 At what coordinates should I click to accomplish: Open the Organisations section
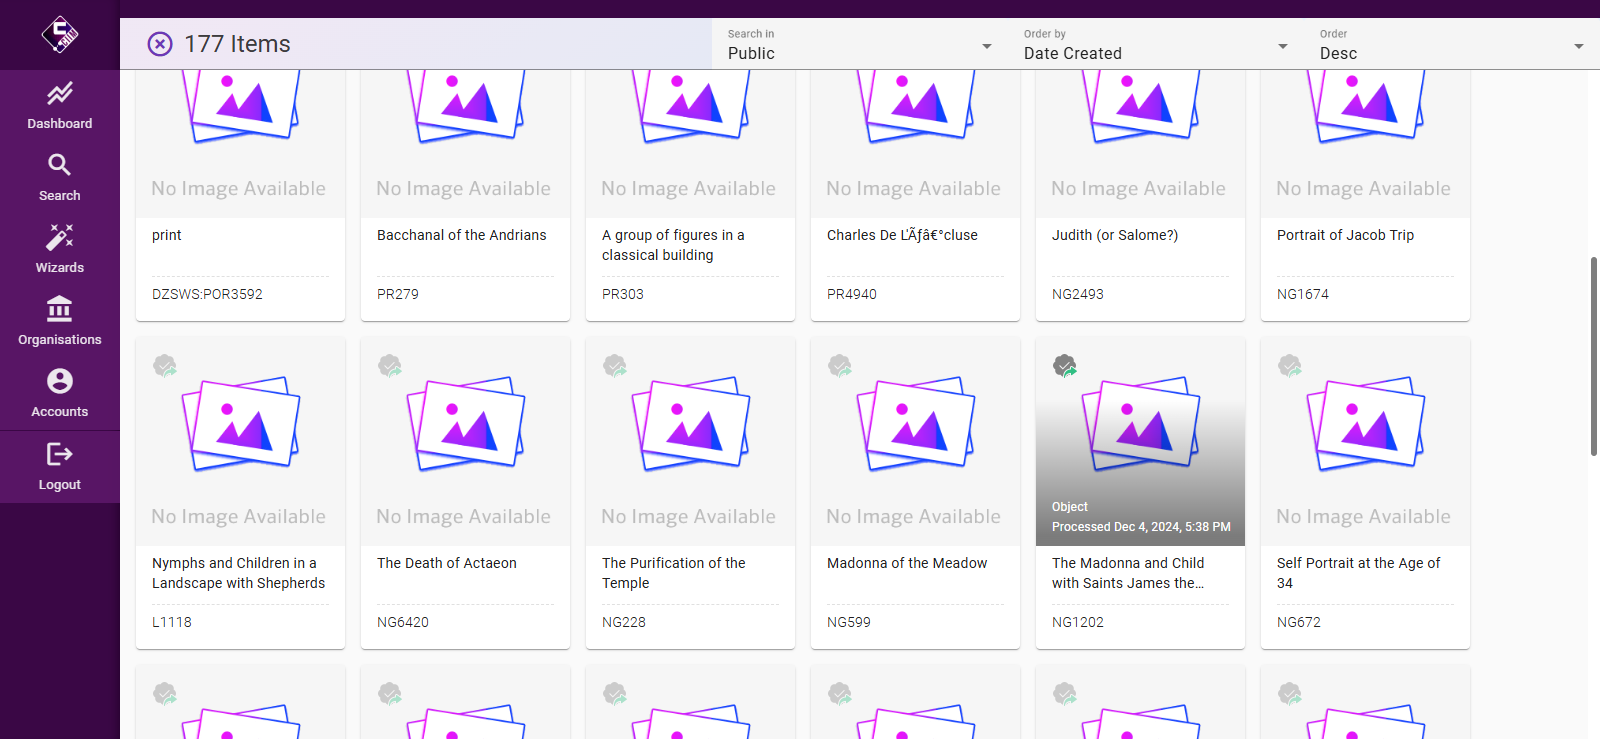60,322
